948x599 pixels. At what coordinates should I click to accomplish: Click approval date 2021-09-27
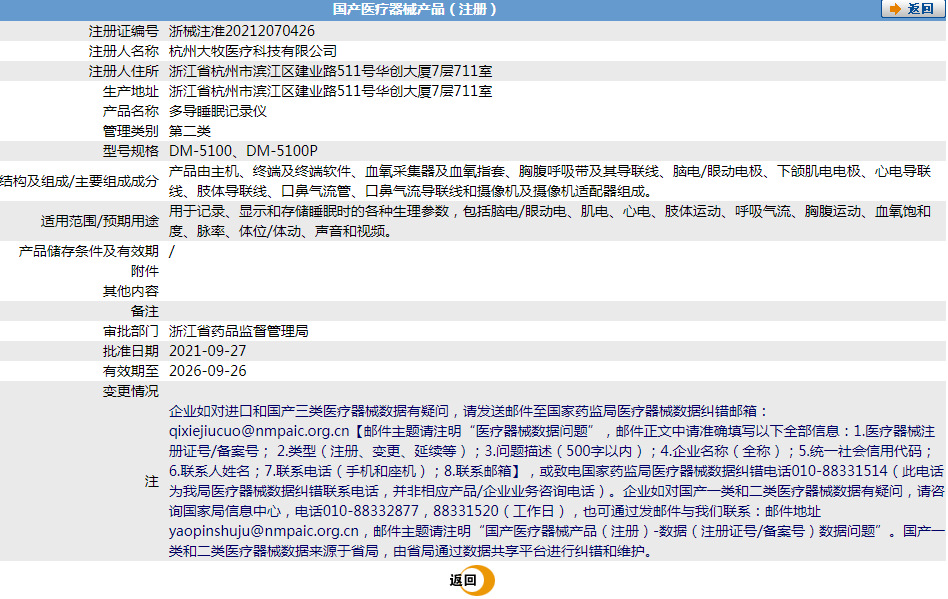[x=207, y=351]
